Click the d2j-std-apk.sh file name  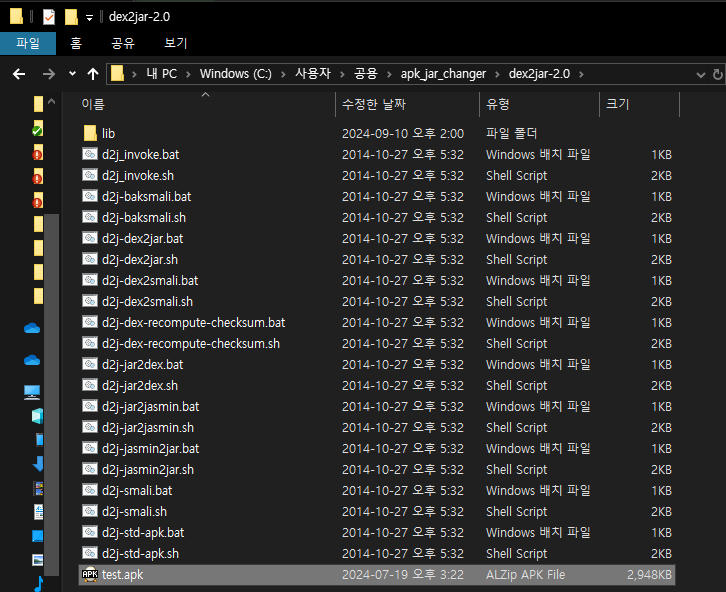[140, 554]
